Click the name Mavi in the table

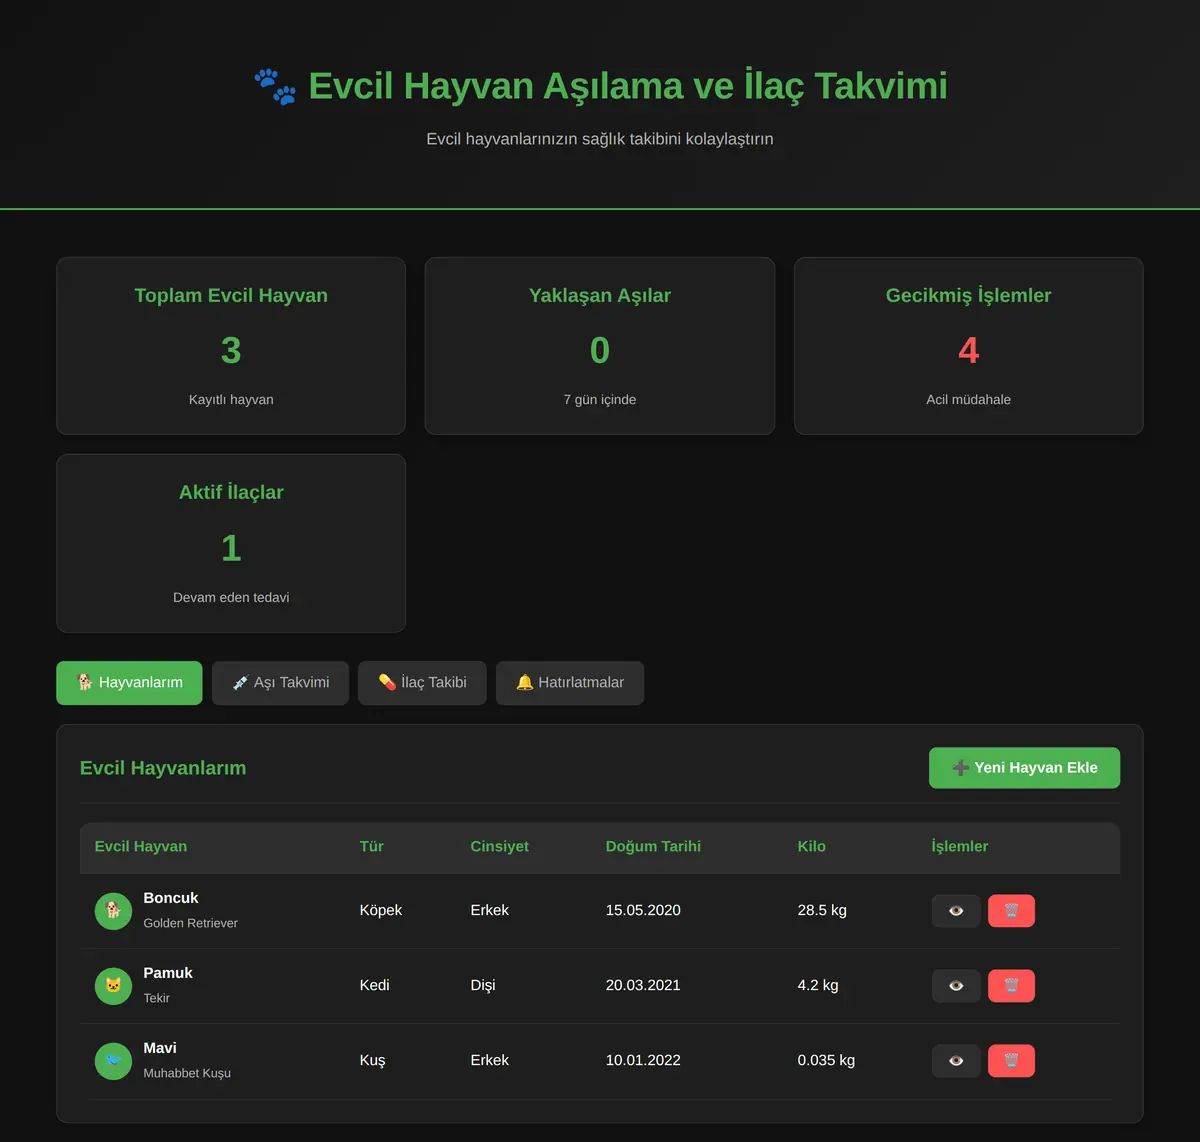(x=160, y=1048)
